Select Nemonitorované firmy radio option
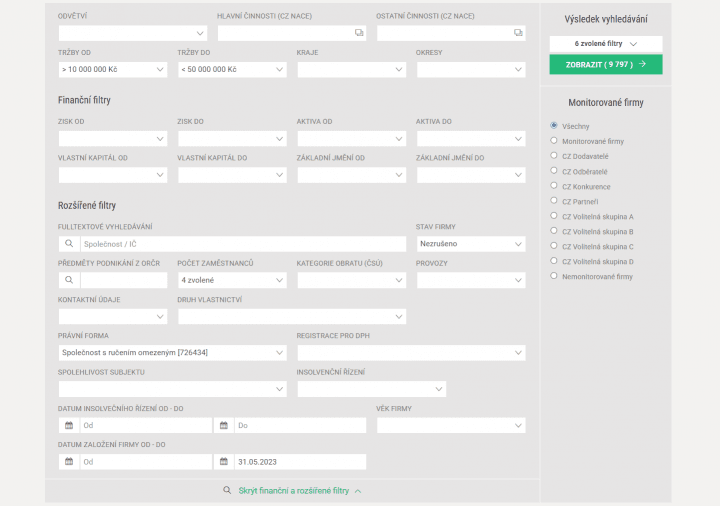This screenshot has height=506, width=720. pos(554,276)
